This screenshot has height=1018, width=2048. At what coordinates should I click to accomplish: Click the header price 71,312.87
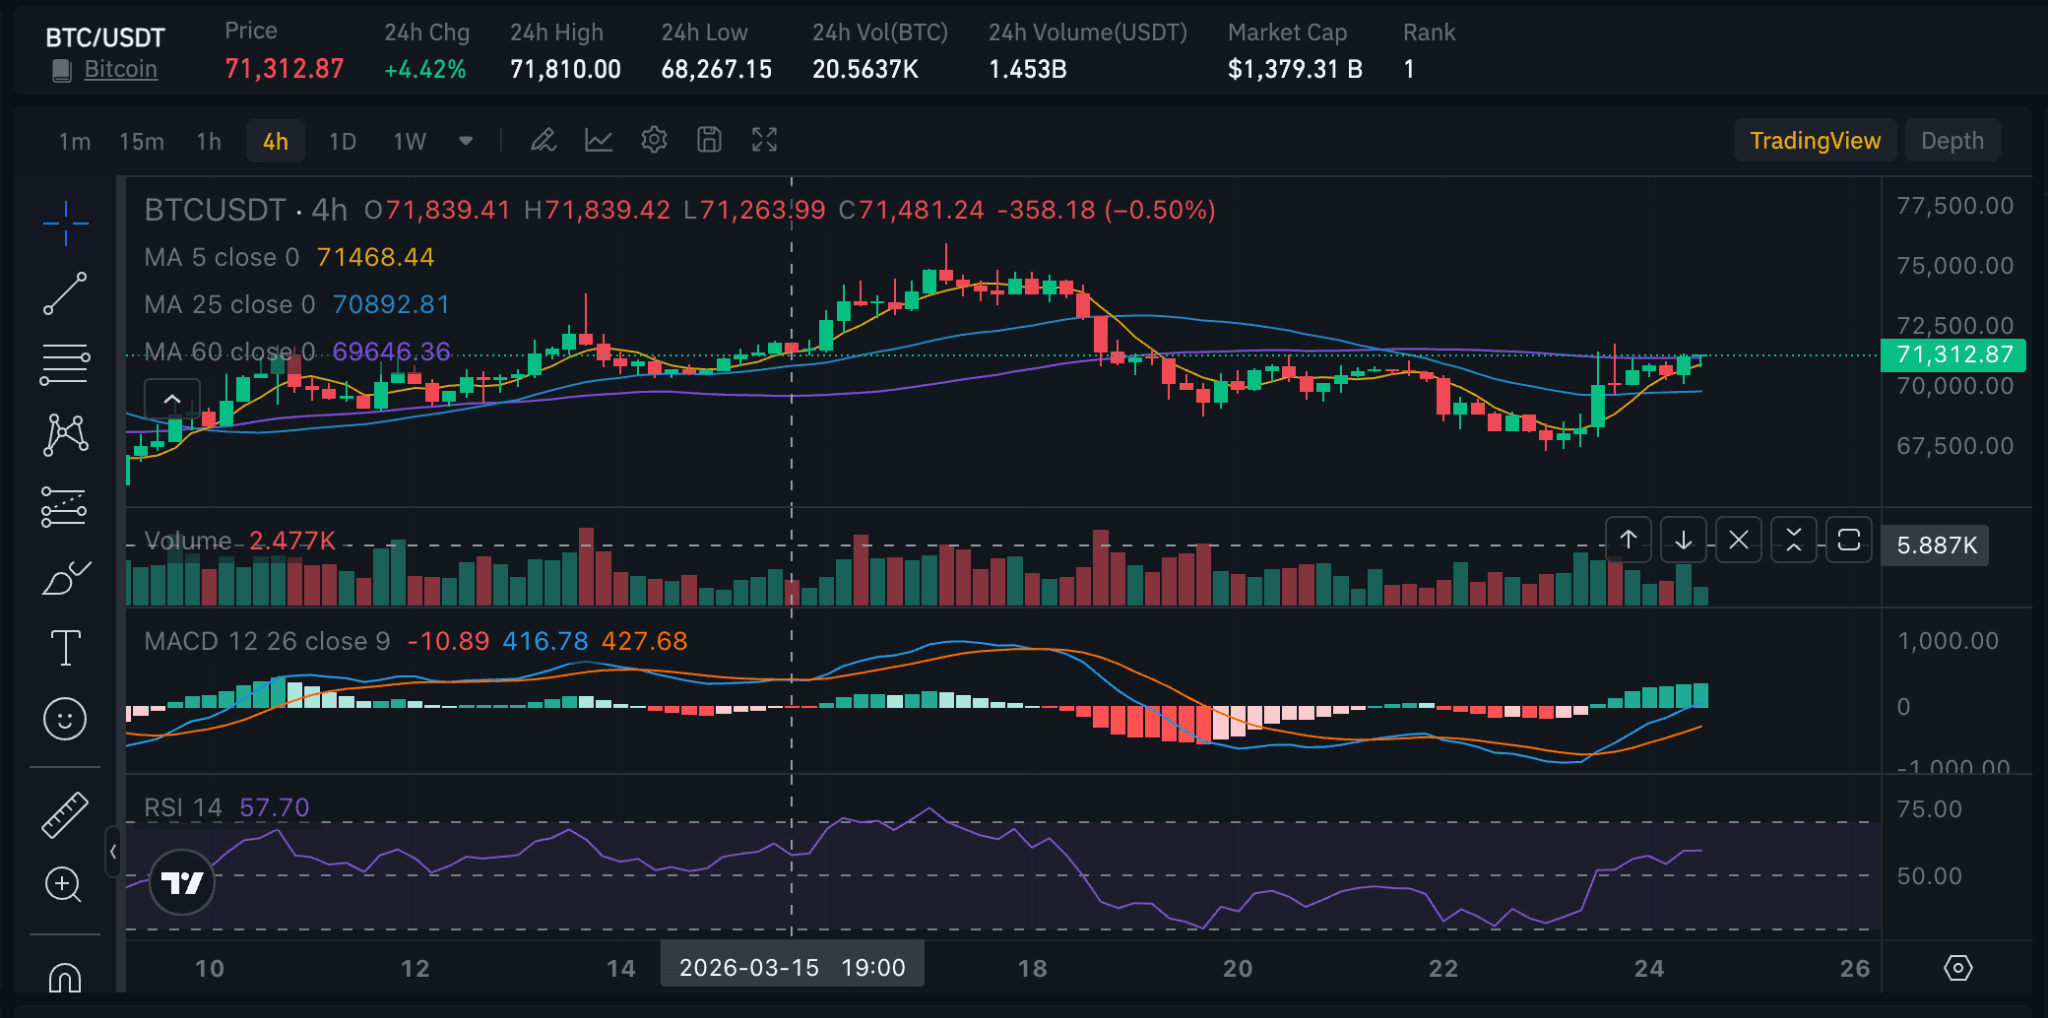pos(284,69)
